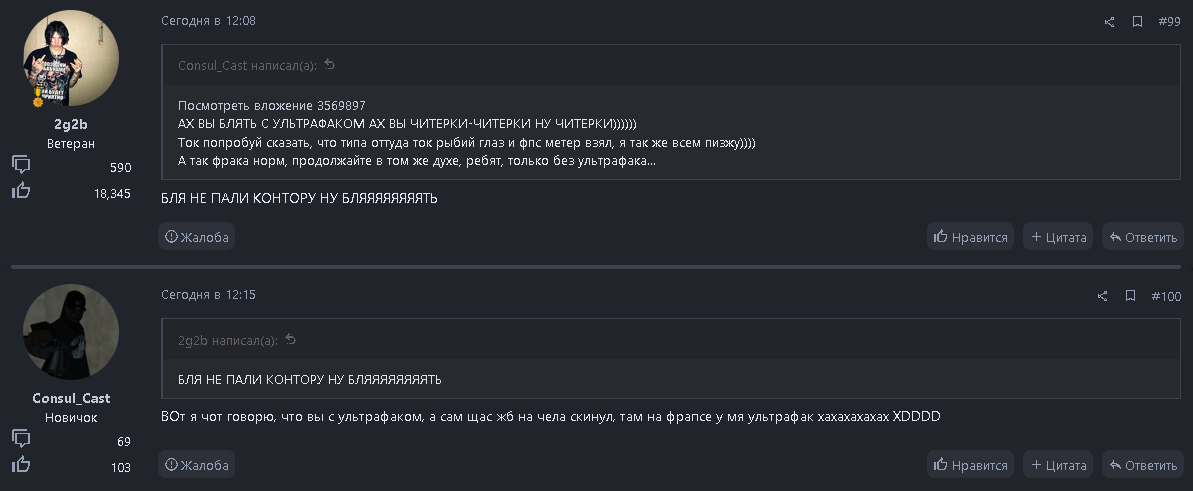The height and width of the screenshot is (491, 1193).
Task: Open post number #100 permalink
Action: (1166, 296)
